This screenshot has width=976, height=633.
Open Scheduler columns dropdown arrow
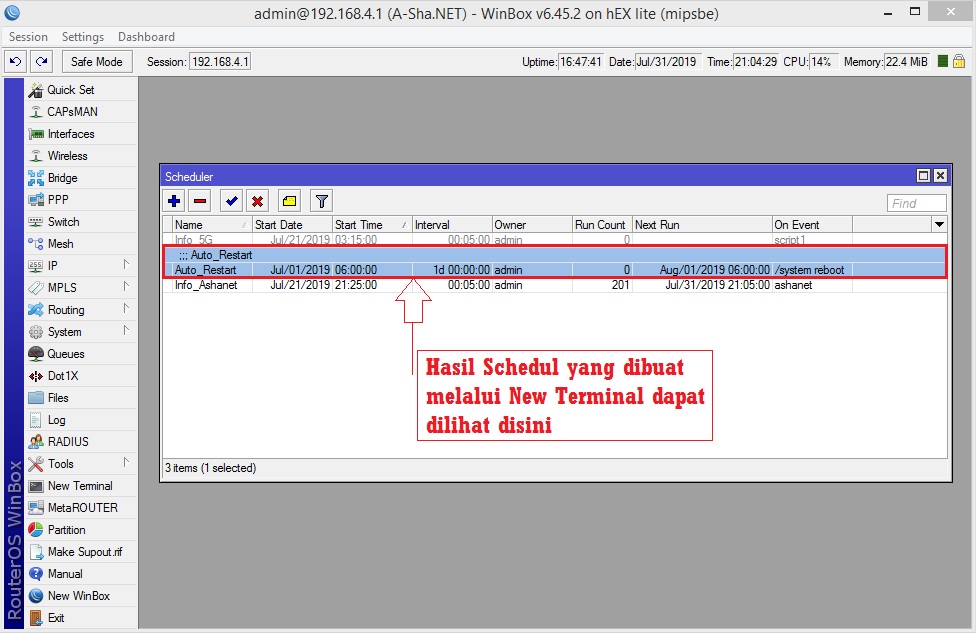point(939,224)
